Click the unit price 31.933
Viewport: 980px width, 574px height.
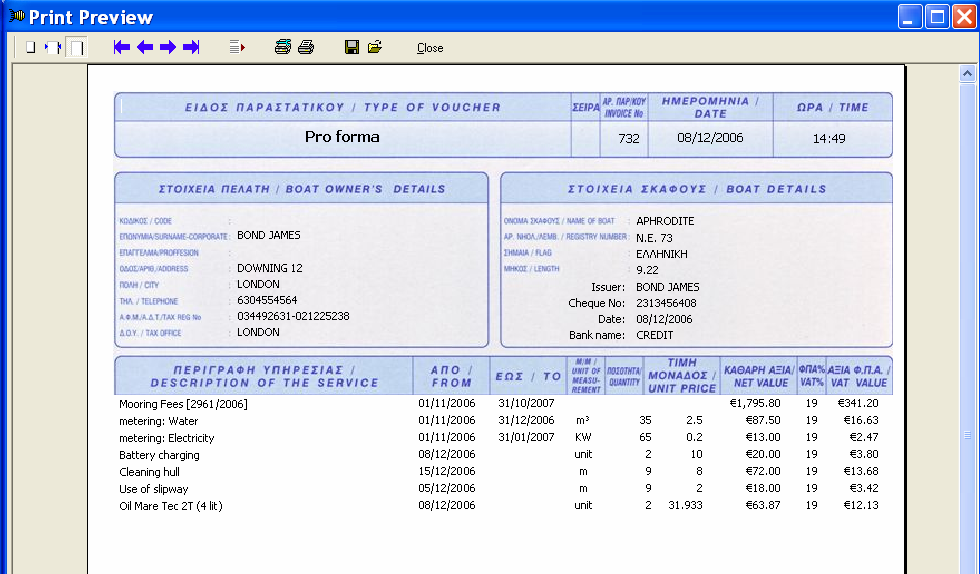(685, 505)
